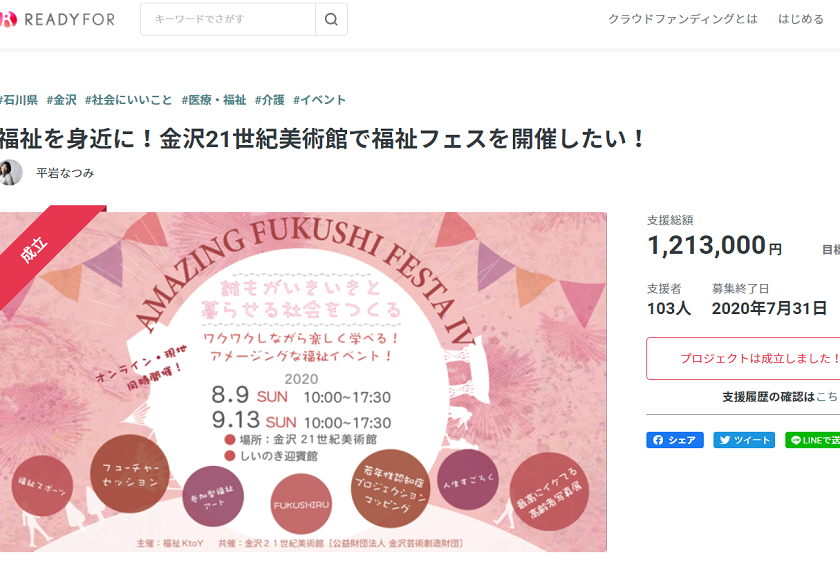Follow the #イベント tag link
This screenshot has width=840, height=570.
tap(319, 100)
